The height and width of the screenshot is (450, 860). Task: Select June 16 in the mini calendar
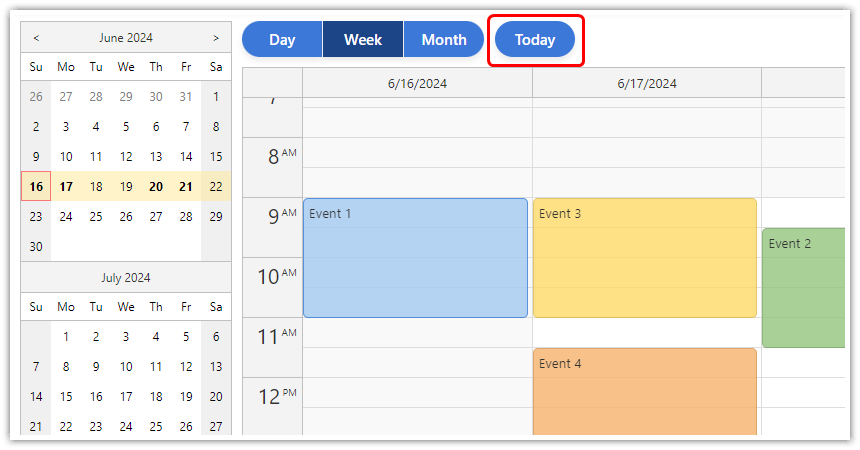[x=36, y=186]
